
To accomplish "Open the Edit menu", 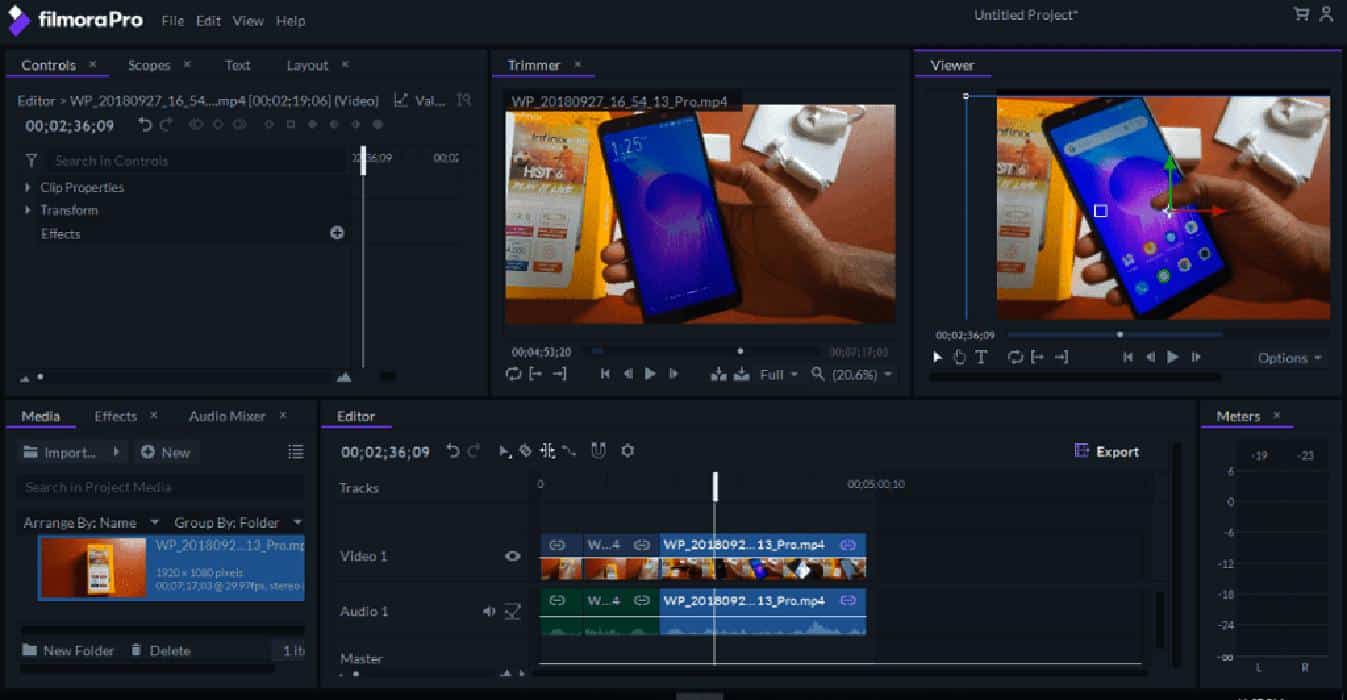I will click(x=208, y=20).
